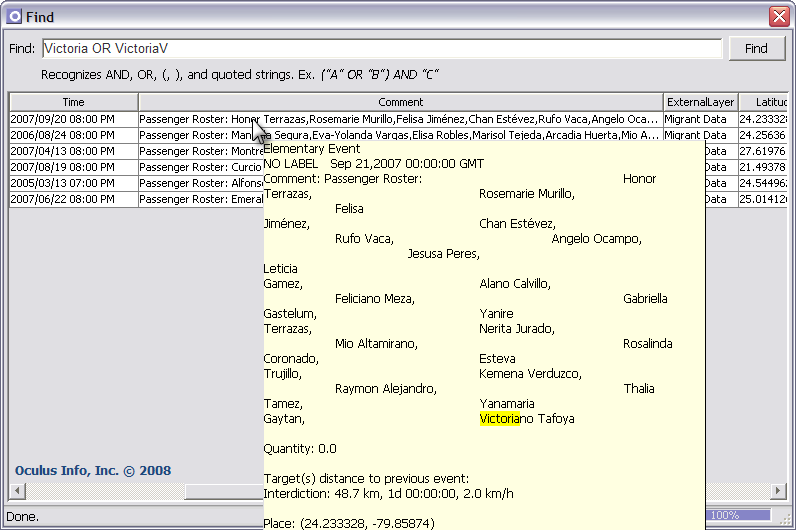Click the 'Done.' status bar message
Screen dimensions: 796x530
pyautogui.click(x=22, y=517)
